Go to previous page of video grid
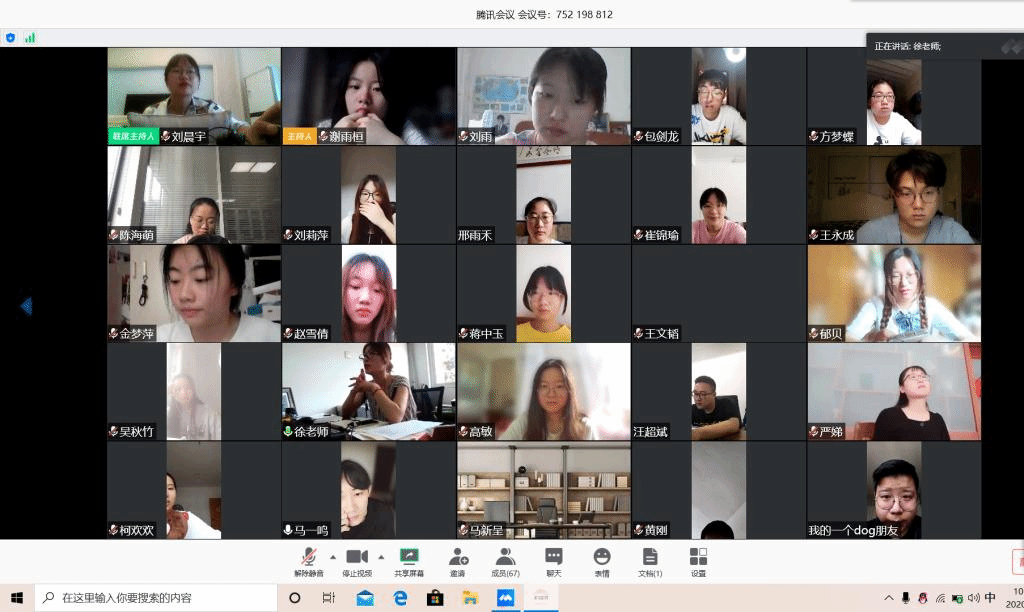This screenshot has height=612, width=1024. pyautogui.click(x=26, y=306)
